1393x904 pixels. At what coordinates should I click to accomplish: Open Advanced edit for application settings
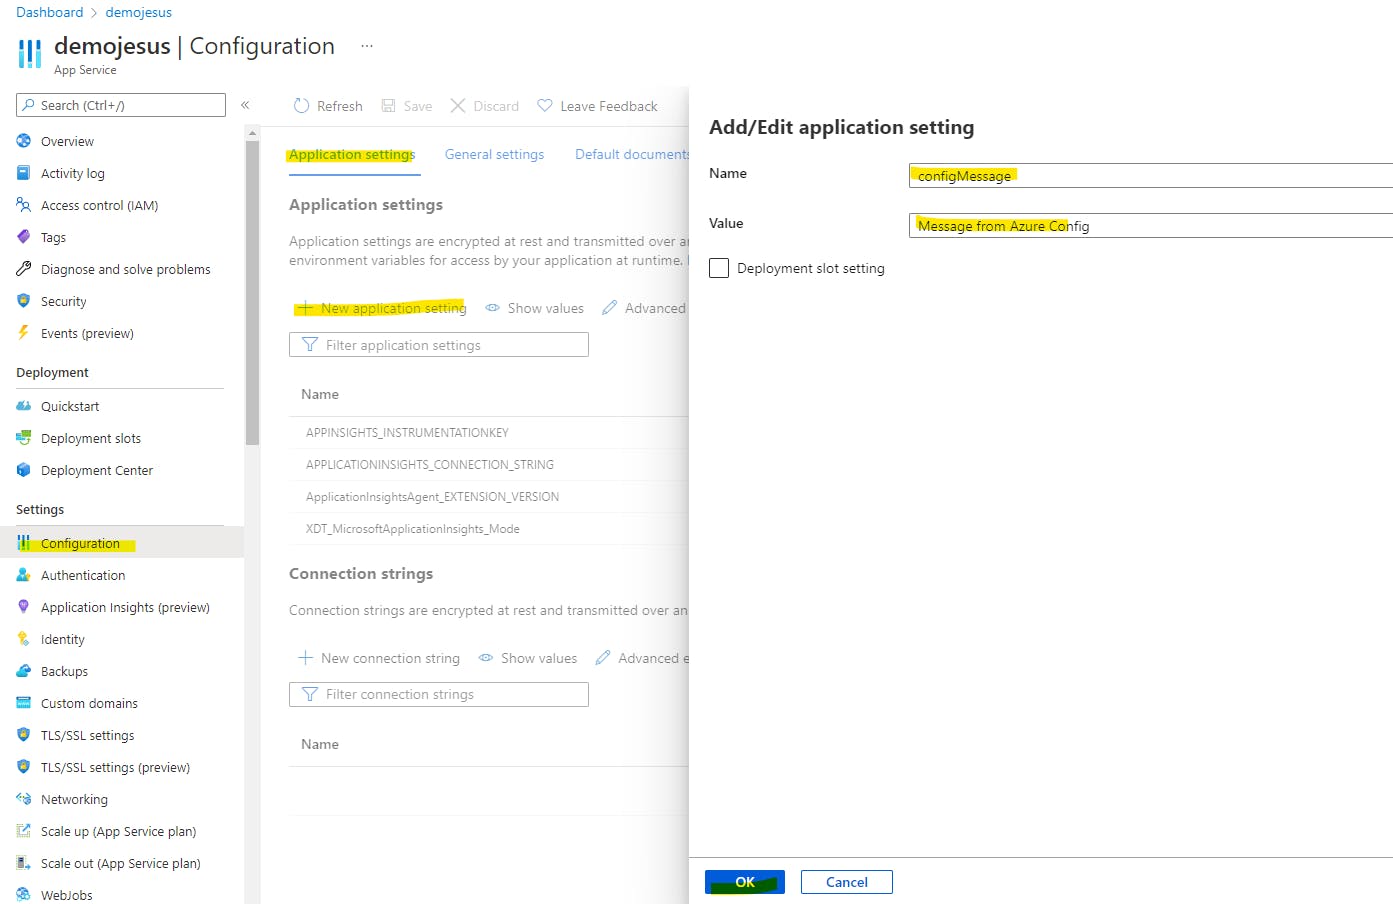(x=645, y=308)
